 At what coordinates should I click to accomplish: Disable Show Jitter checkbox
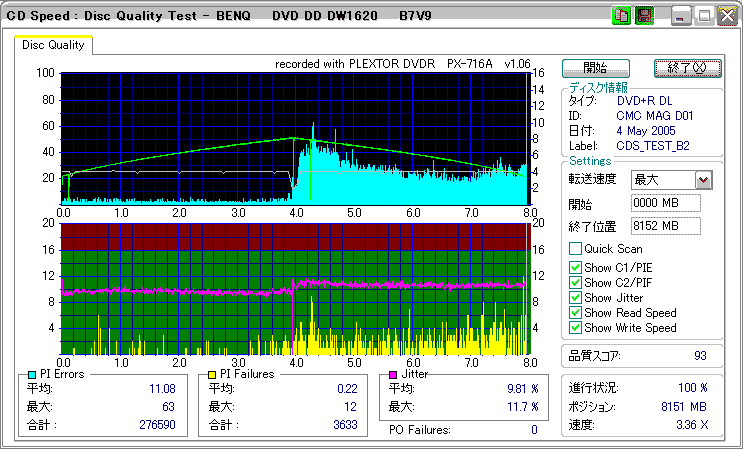click(x=575, y=298)
